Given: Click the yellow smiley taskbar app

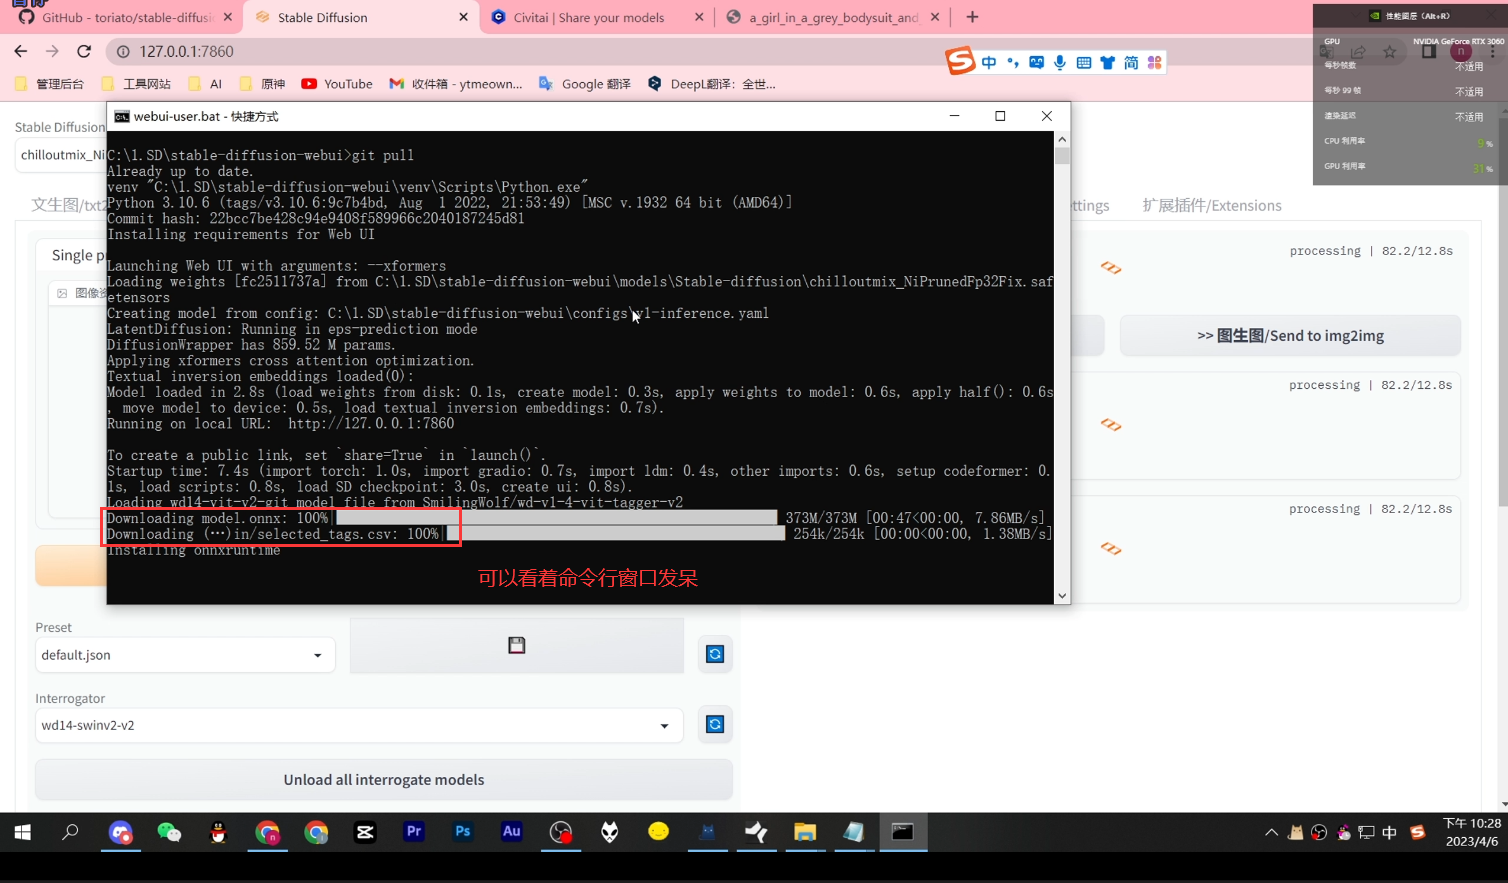Looking at the screenshot, I should click(658, 832).
